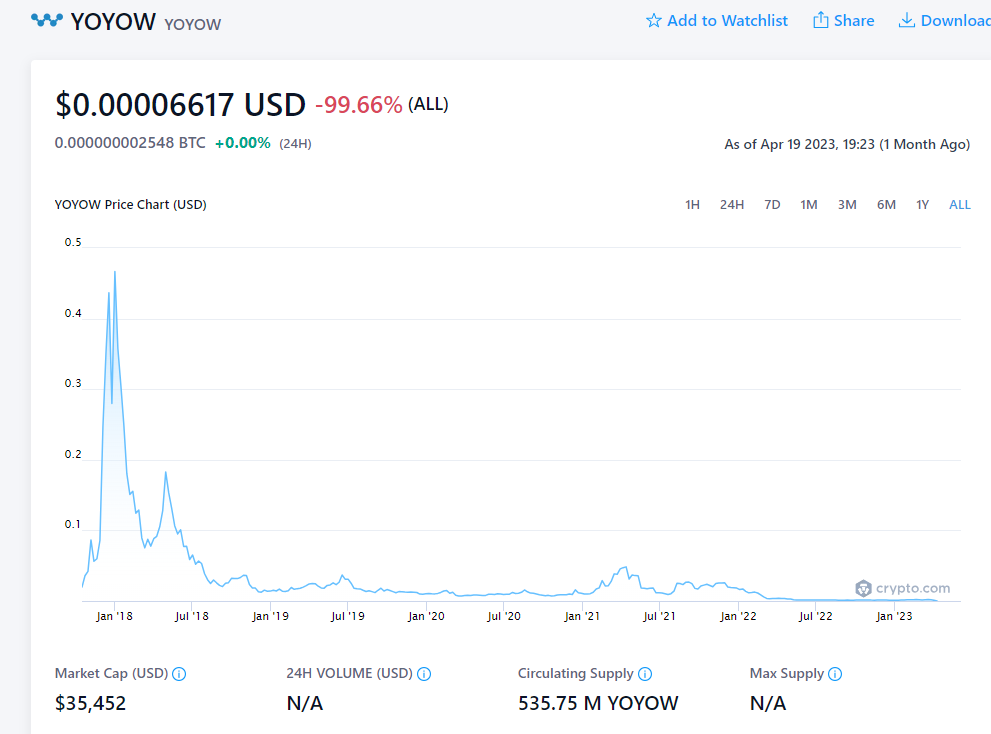Image resolution: width=991 pixels, height=734 pixels.
Task: Click the $35,452 market cap value
Action: [90, 703]
